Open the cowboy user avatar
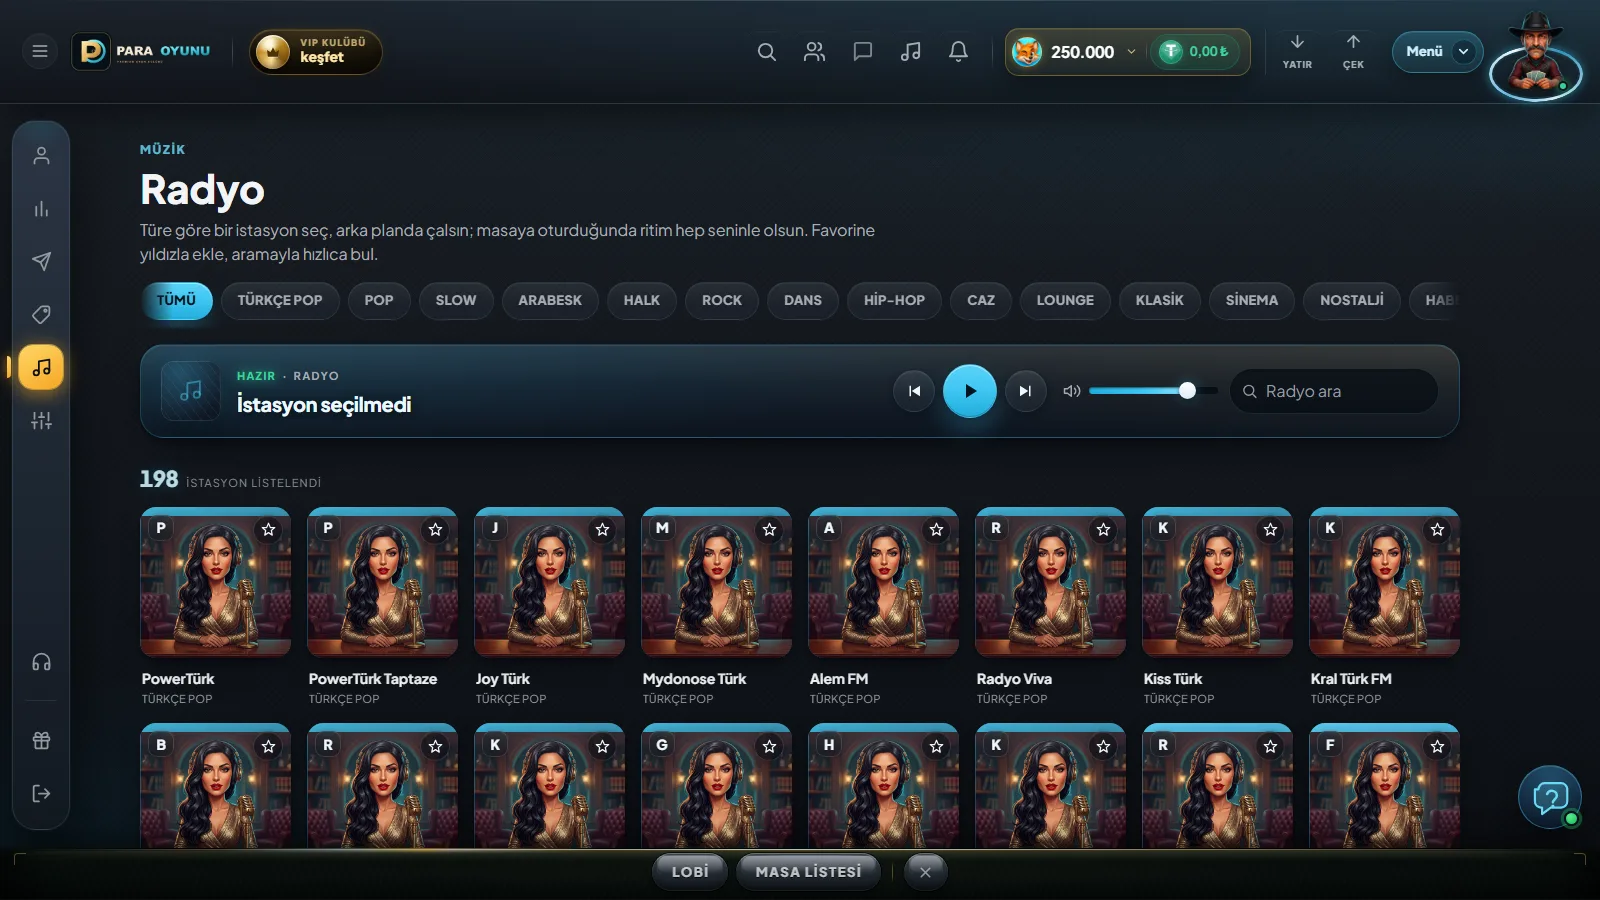Screen dimensions: 1600x900 (x=1536, y=57)
